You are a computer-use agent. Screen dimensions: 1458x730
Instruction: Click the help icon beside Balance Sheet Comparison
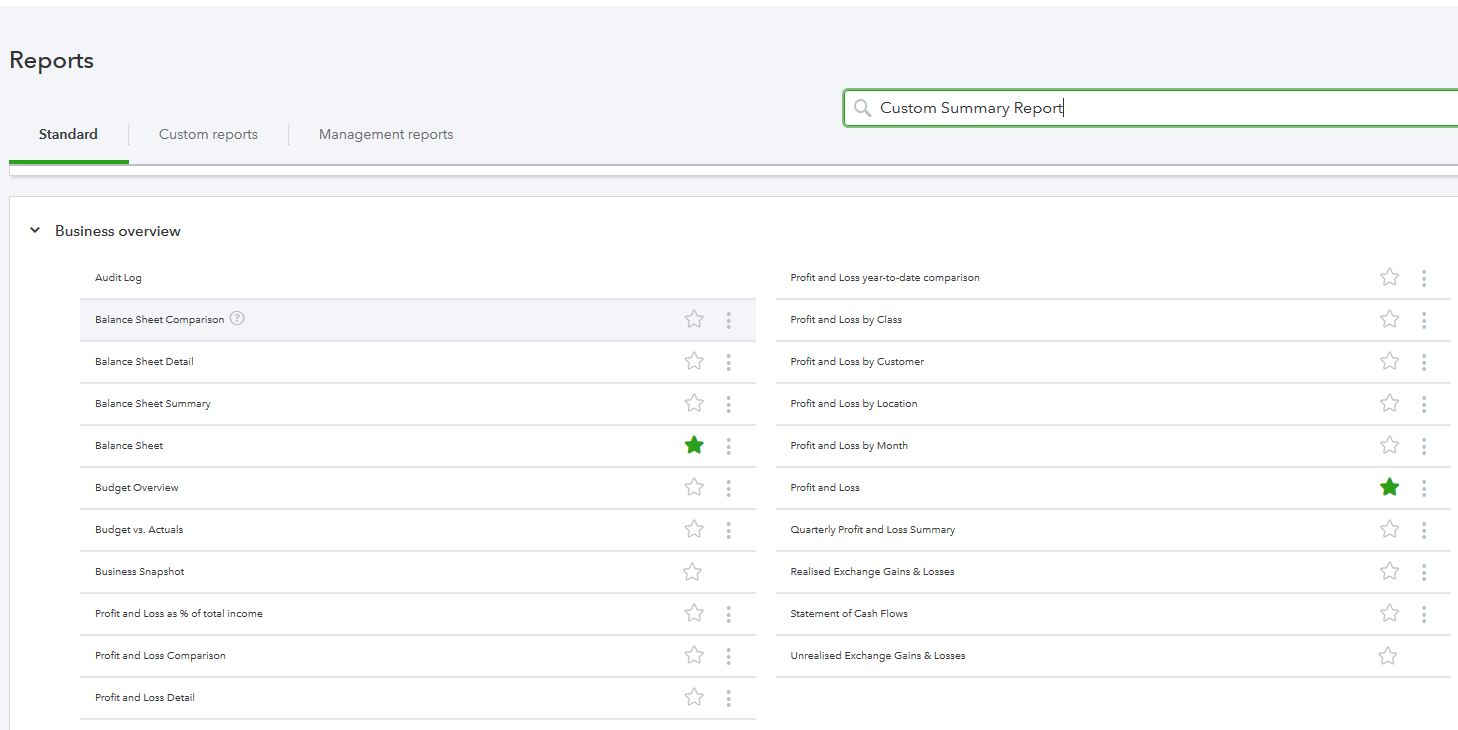pyautogui.click(x=237, y=318)
